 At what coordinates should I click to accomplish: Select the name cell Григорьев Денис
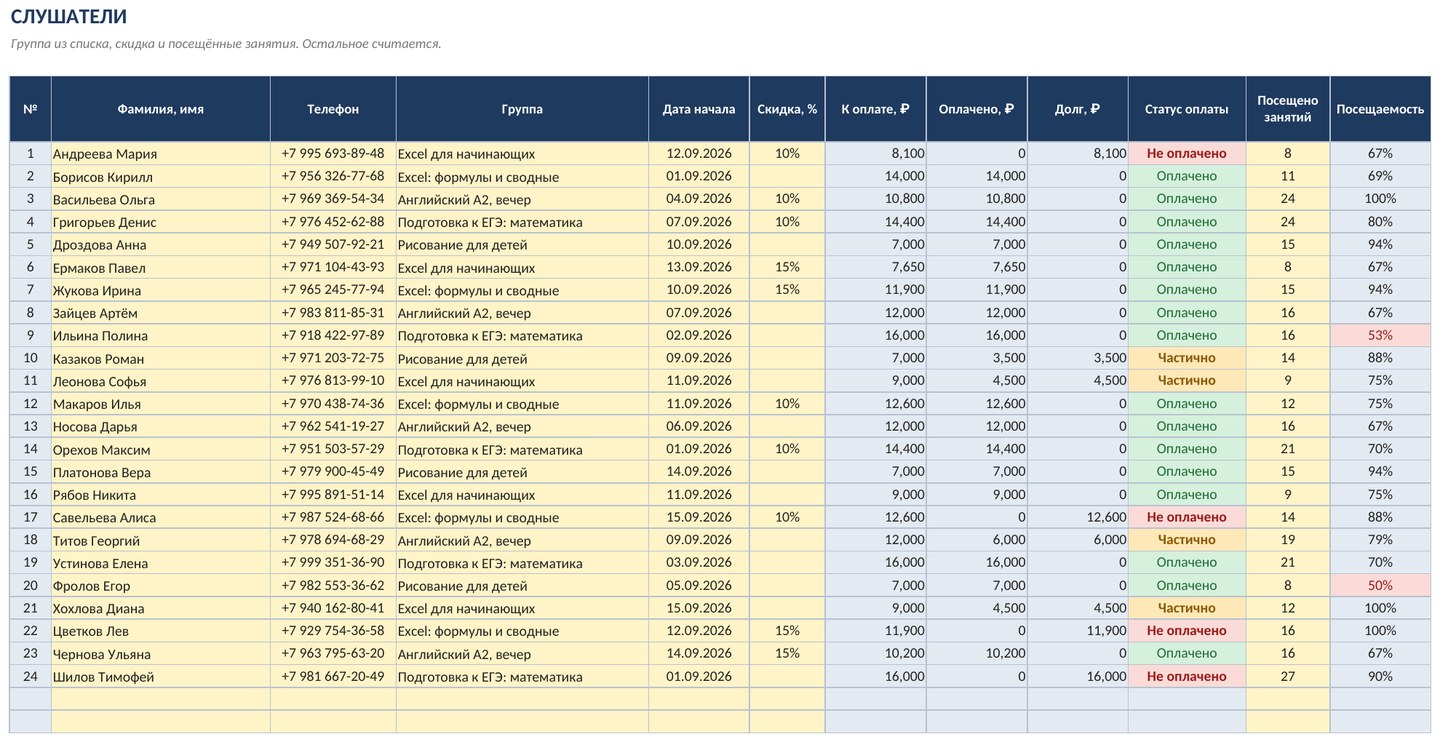[160, 222]
